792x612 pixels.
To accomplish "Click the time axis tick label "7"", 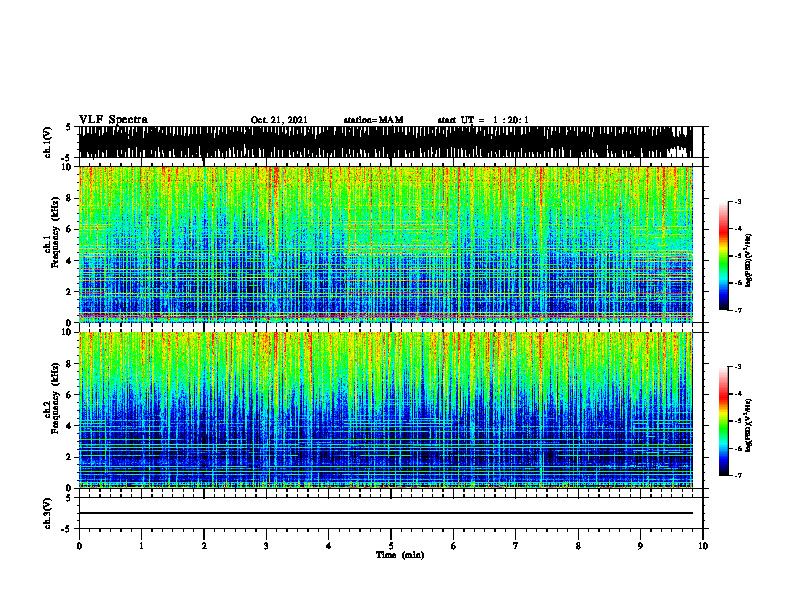I will tap(516, 546).
